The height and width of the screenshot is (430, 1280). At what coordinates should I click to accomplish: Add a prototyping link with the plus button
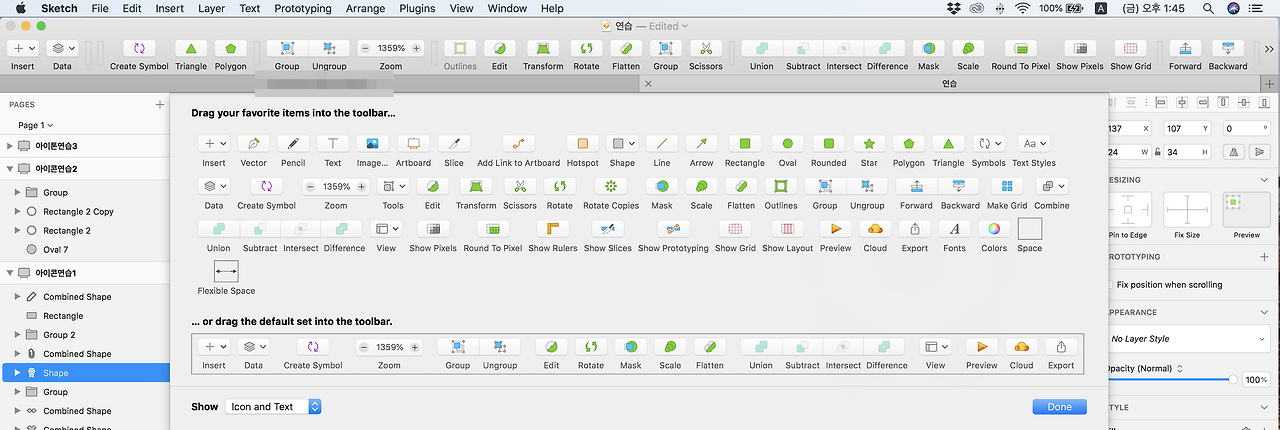tap(1265, 257)
